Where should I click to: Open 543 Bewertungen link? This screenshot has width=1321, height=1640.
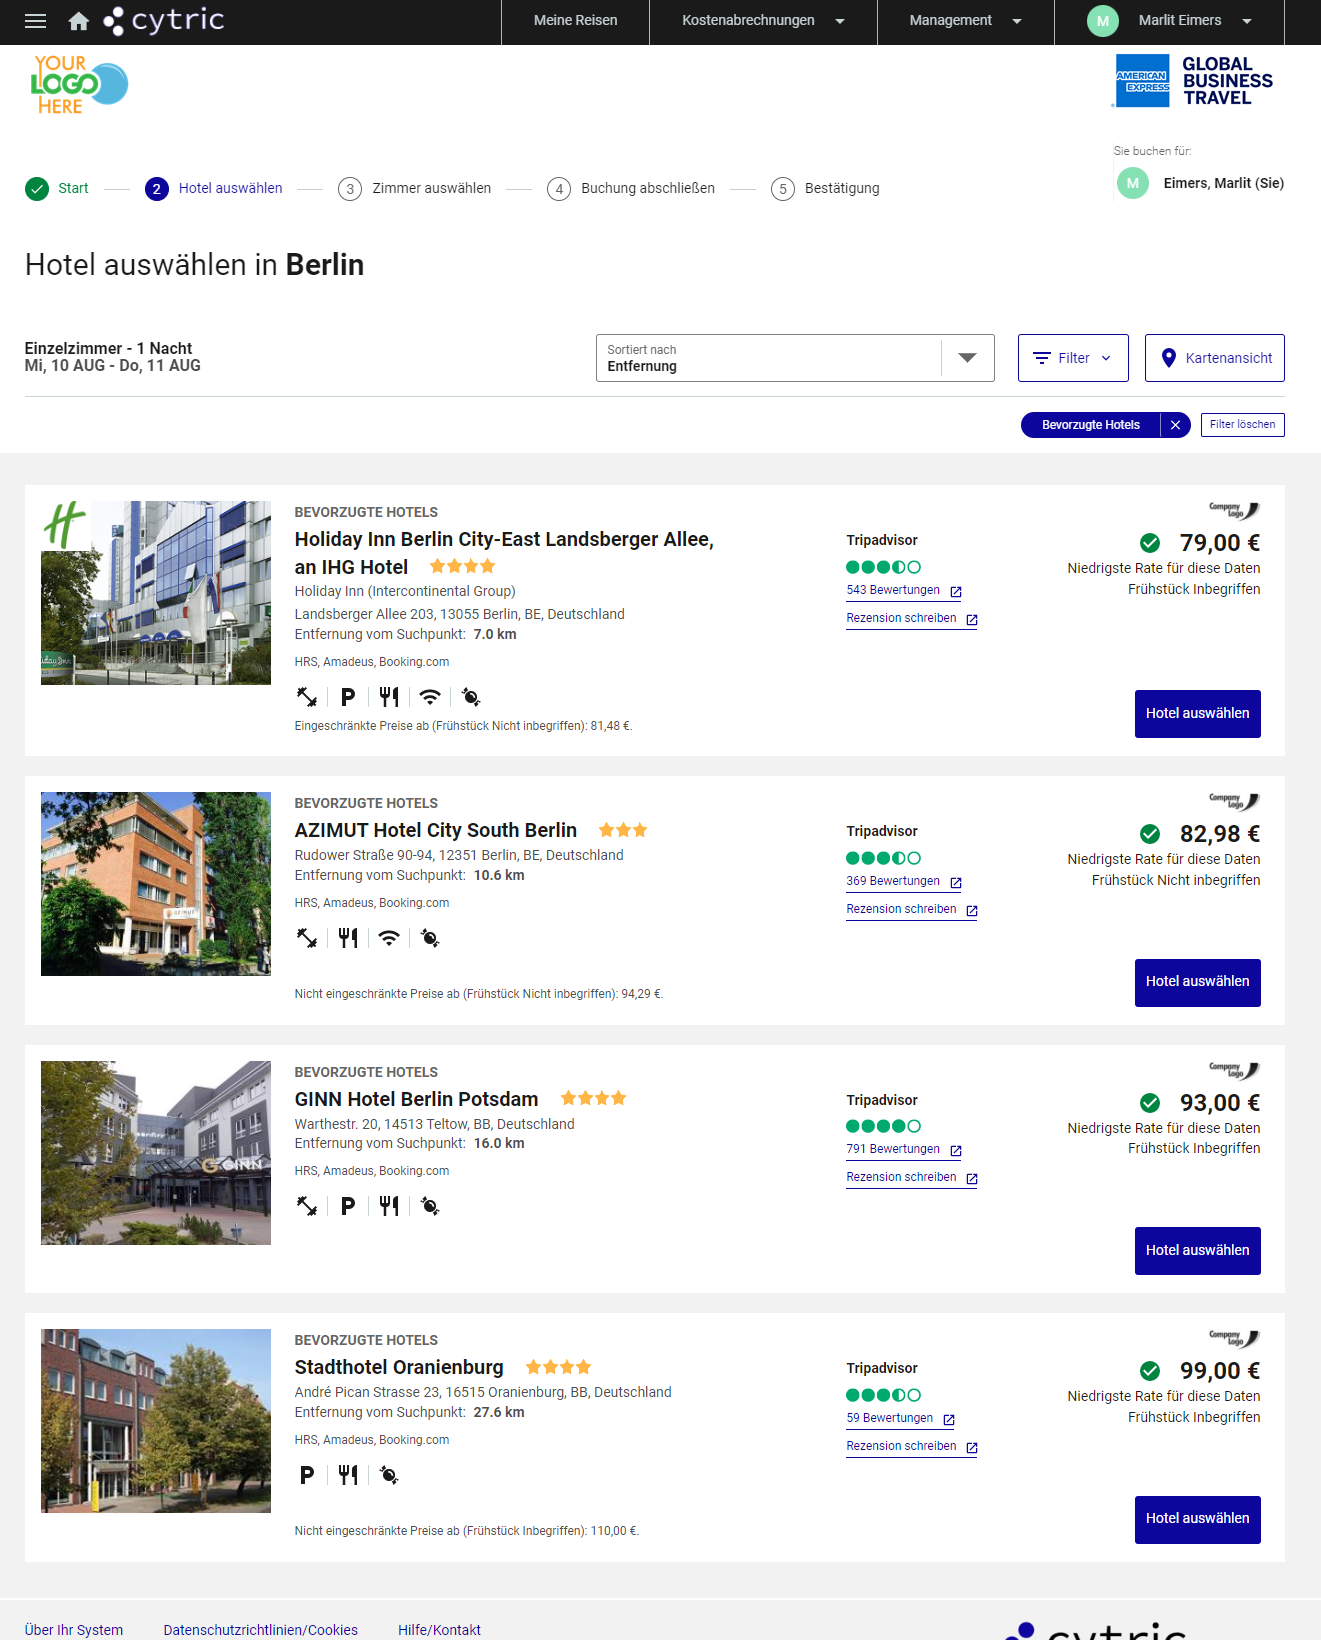(904, 591)
